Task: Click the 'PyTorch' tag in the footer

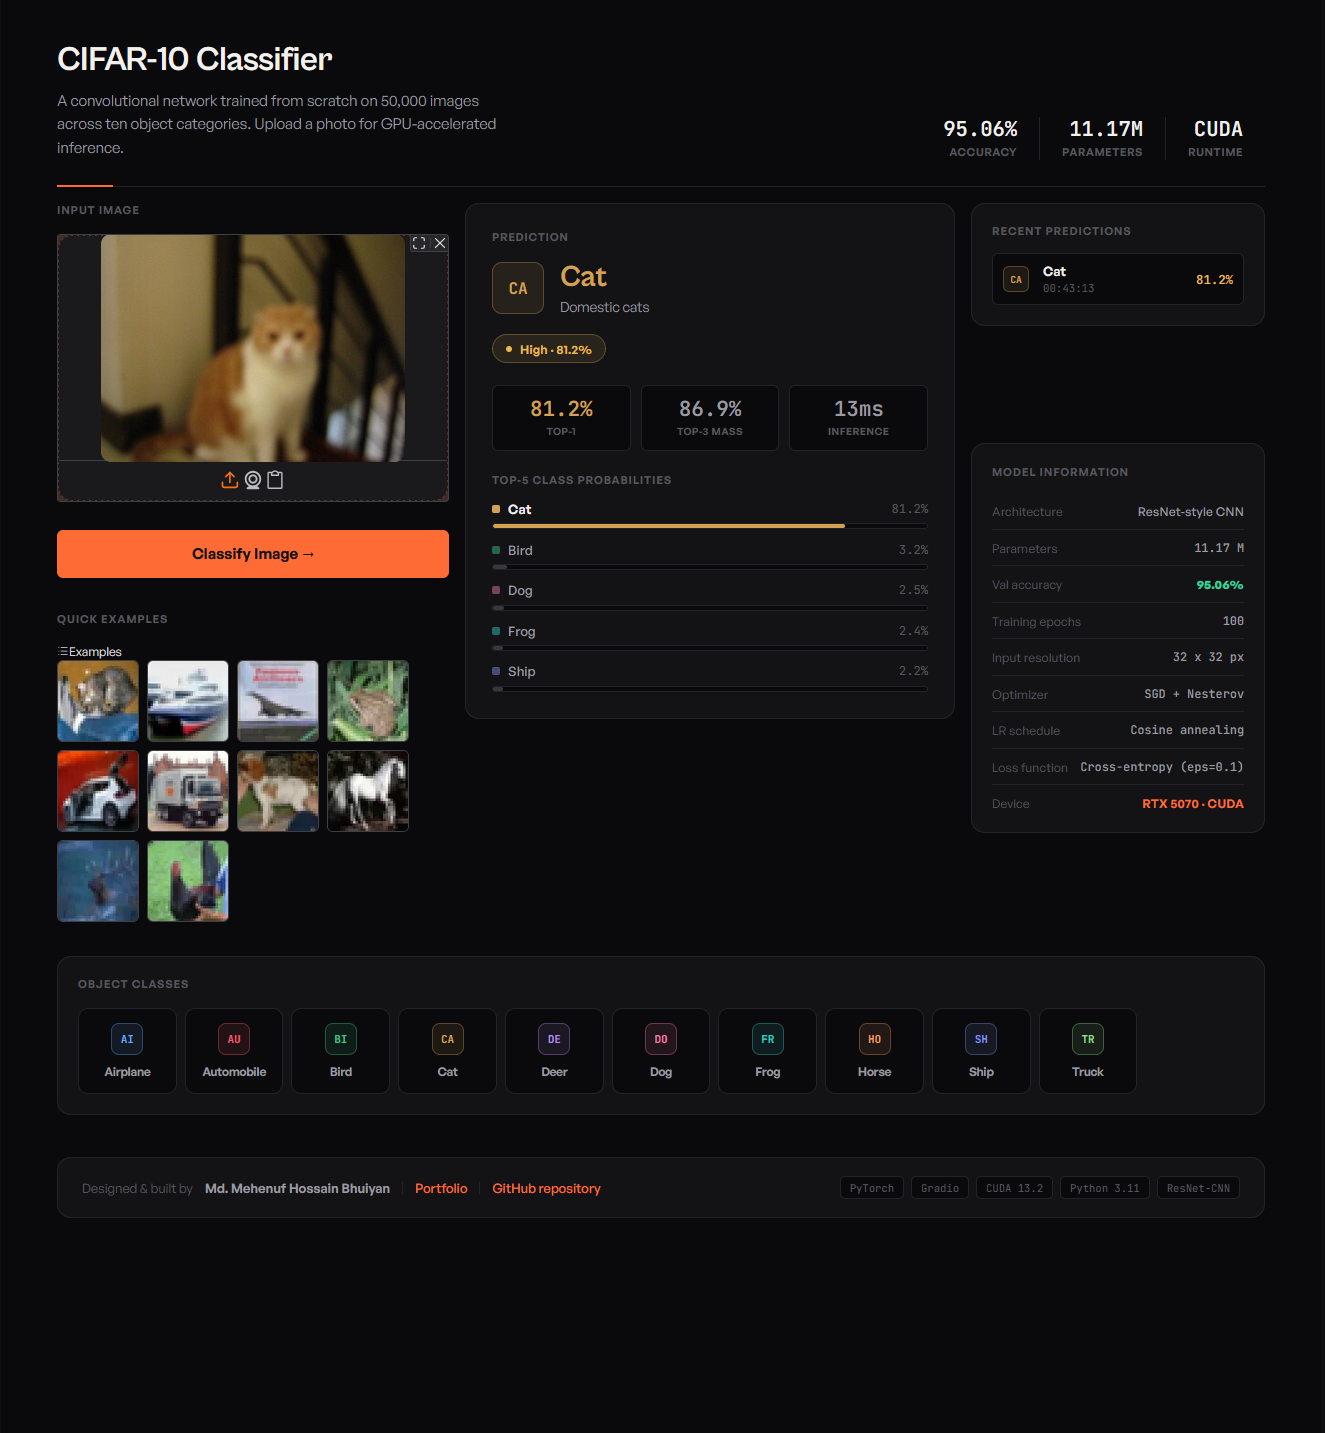Action: tap(872, 1188)
